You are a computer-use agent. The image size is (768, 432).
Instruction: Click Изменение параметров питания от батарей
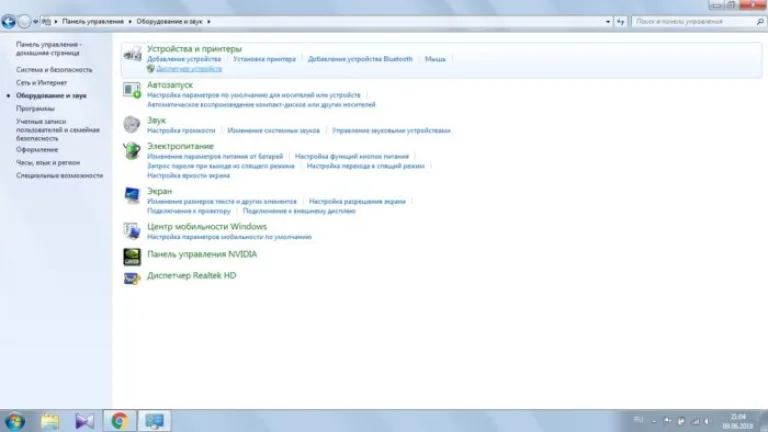(215, 157)
